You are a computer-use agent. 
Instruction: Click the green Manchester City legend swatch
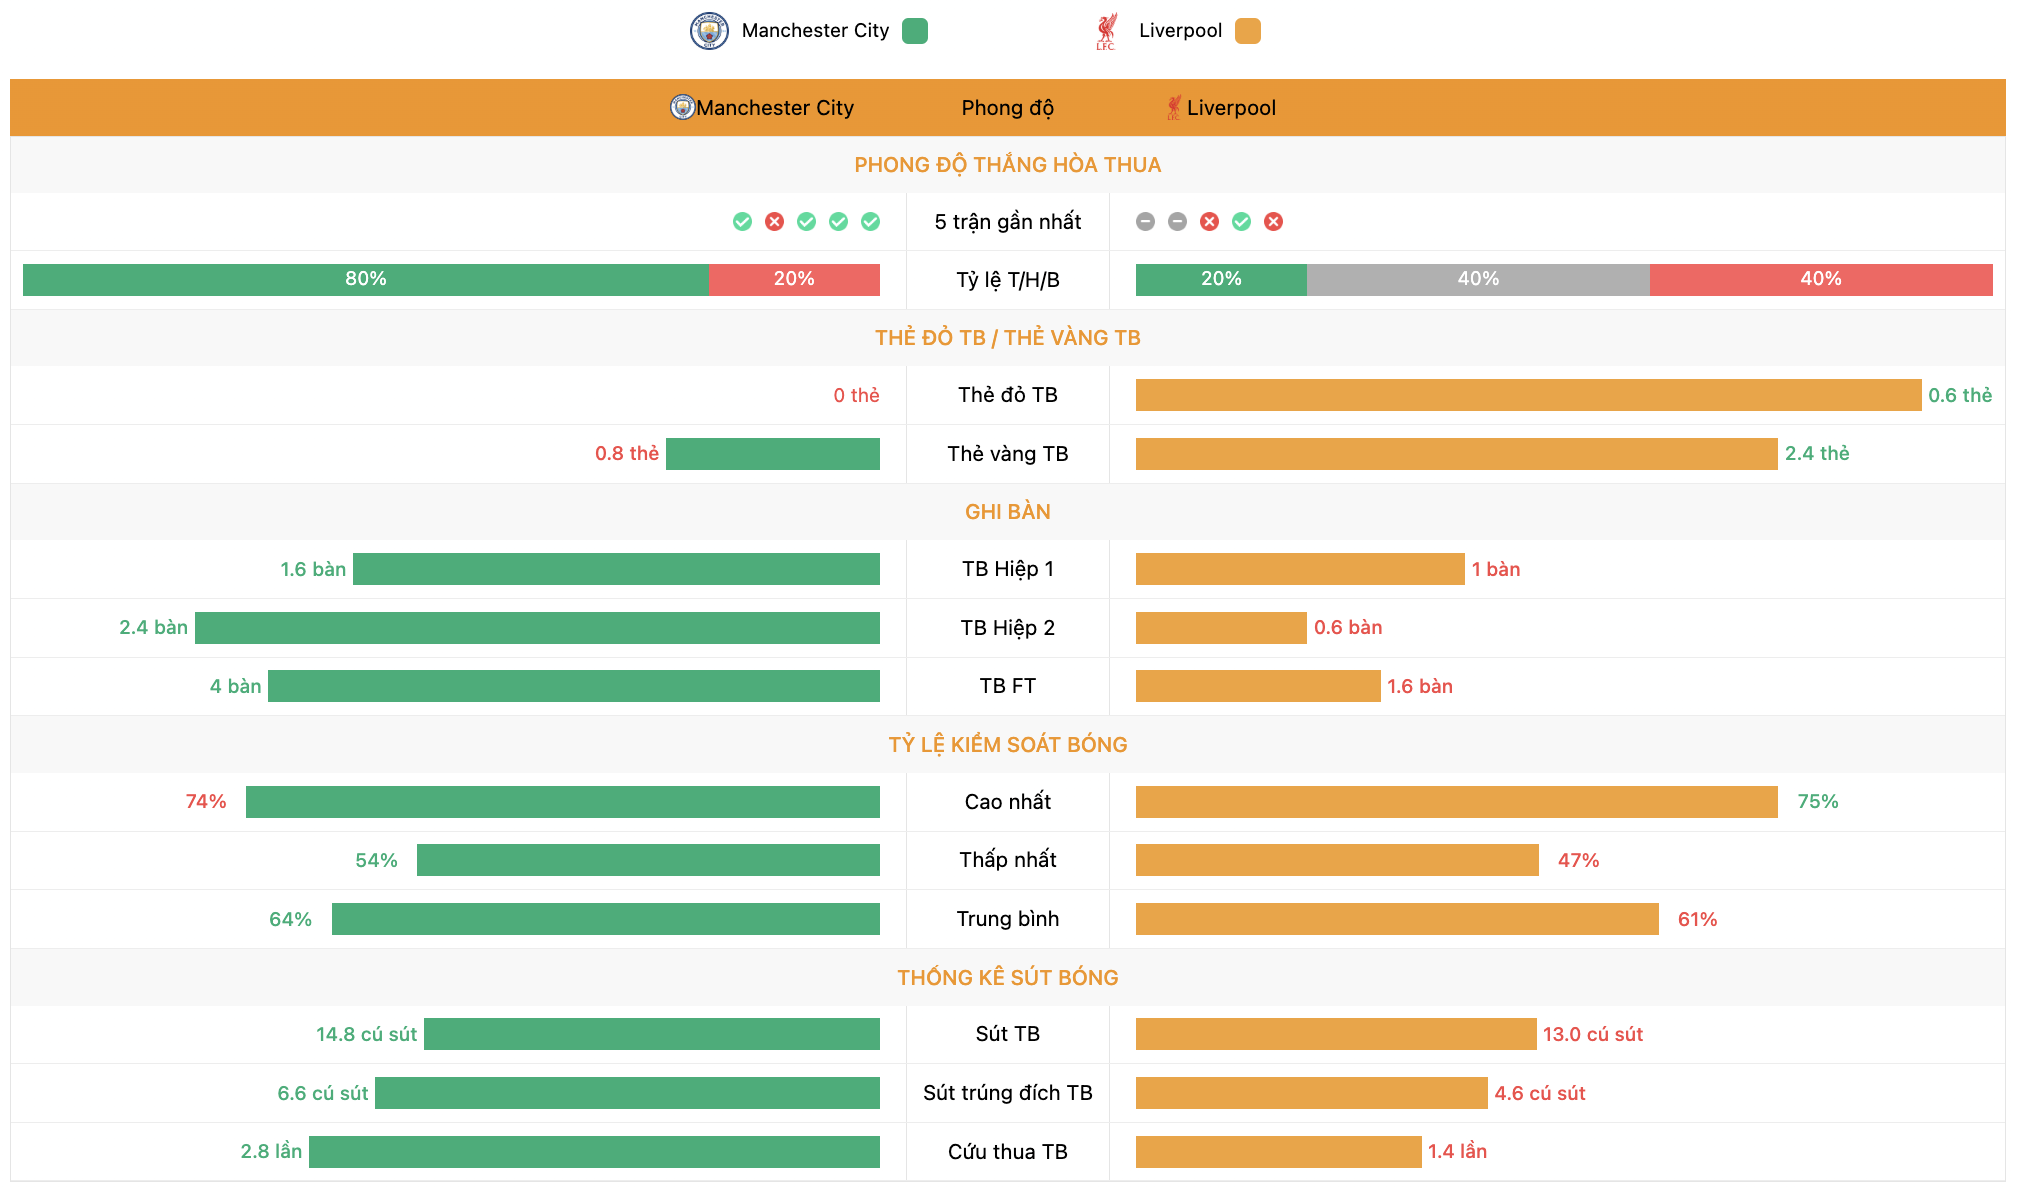click(x=915, y=31)
